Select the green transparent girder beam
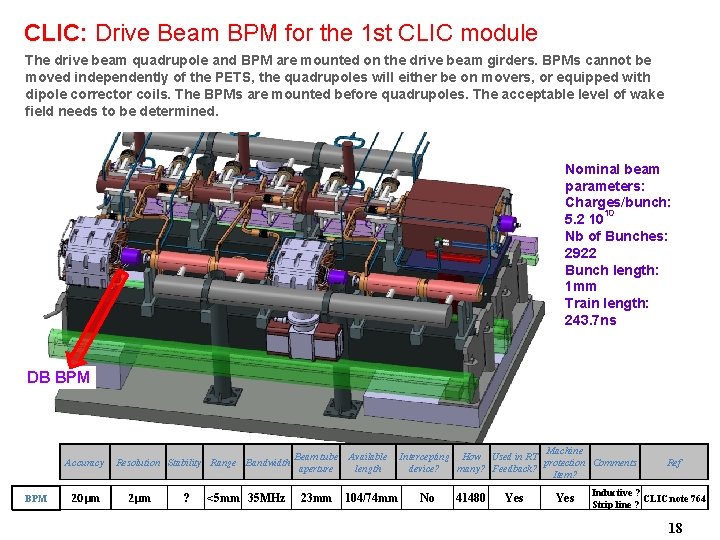 (x=262, y=365)
